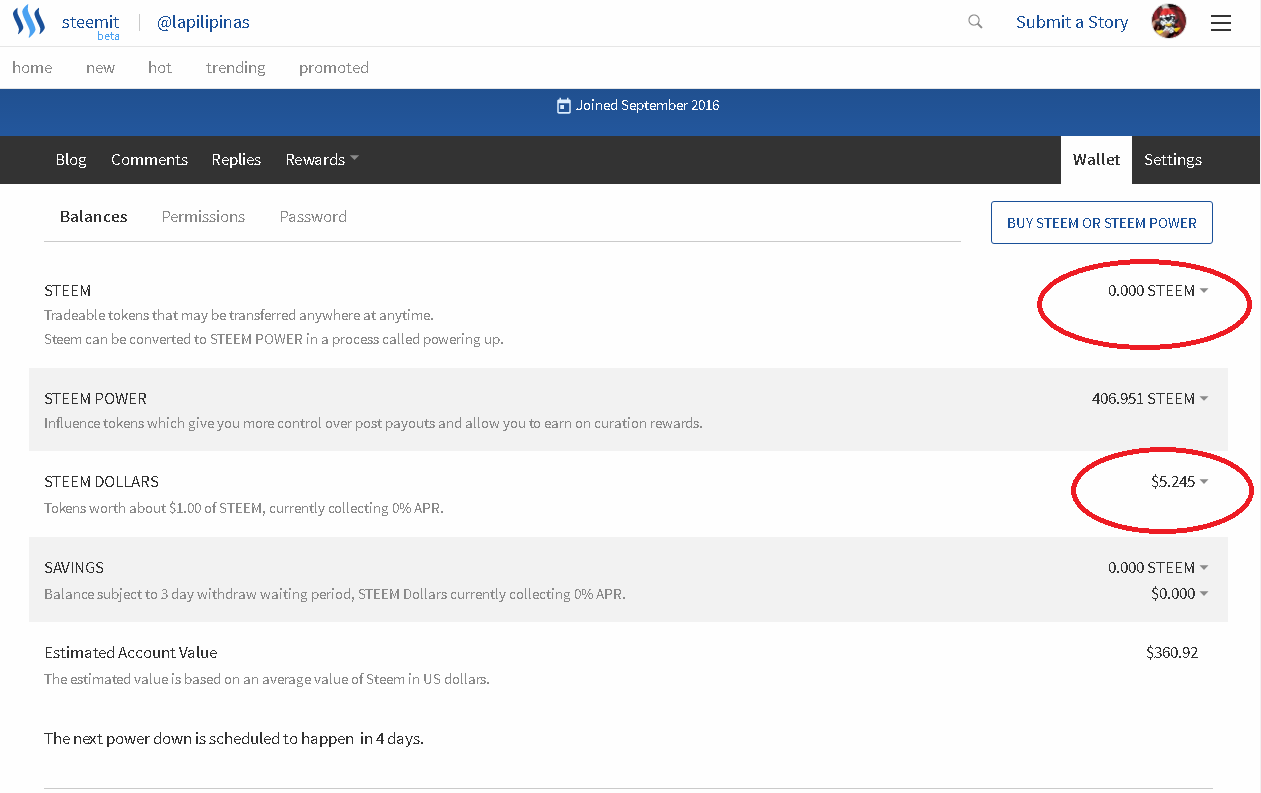Screen dimensions: 1261x793
Task: Open the user avatar picture
Action: click(x=1169, y=22)
